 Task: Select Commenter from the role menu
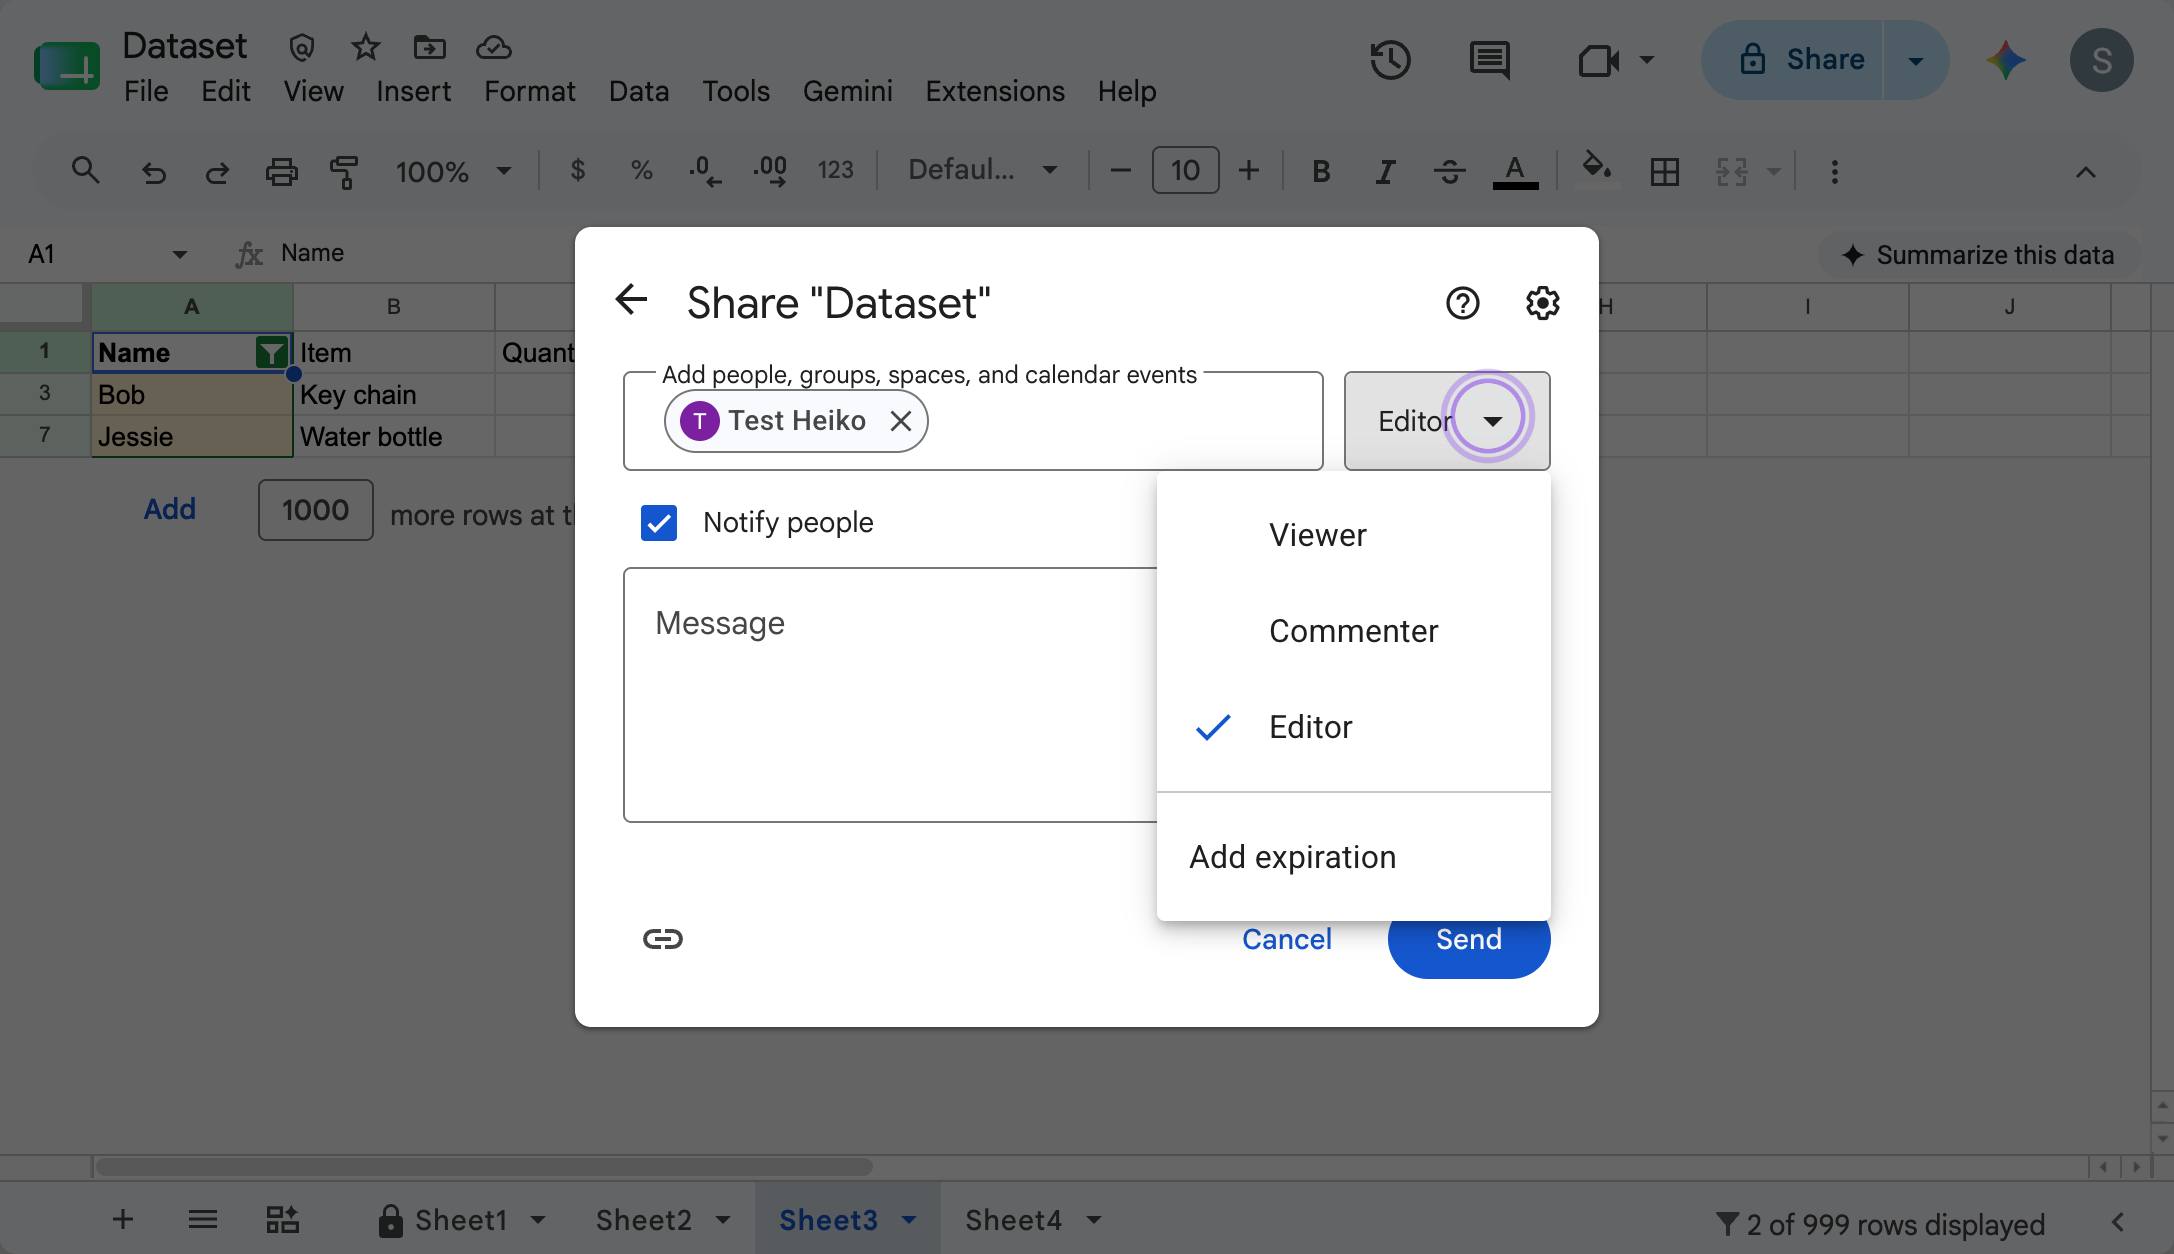coord(1353,631)
